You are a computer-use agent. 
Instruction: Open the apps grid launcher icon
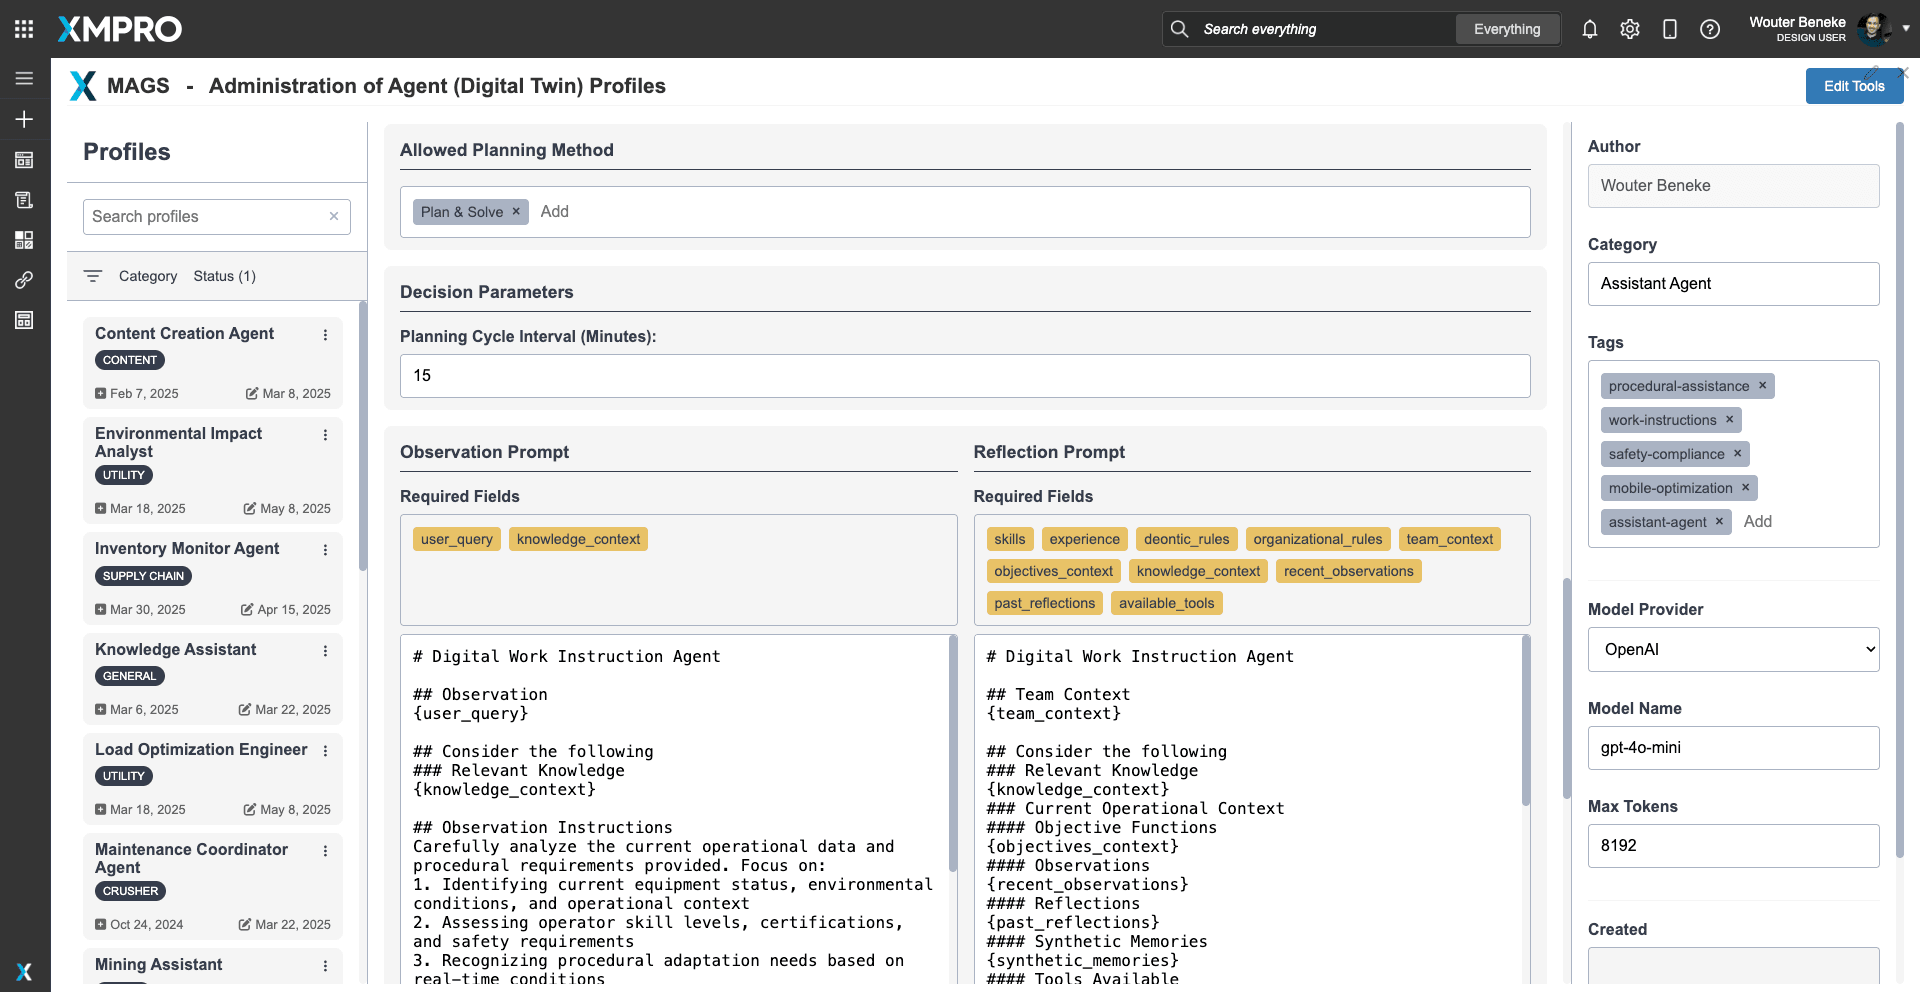click(24, 29)
